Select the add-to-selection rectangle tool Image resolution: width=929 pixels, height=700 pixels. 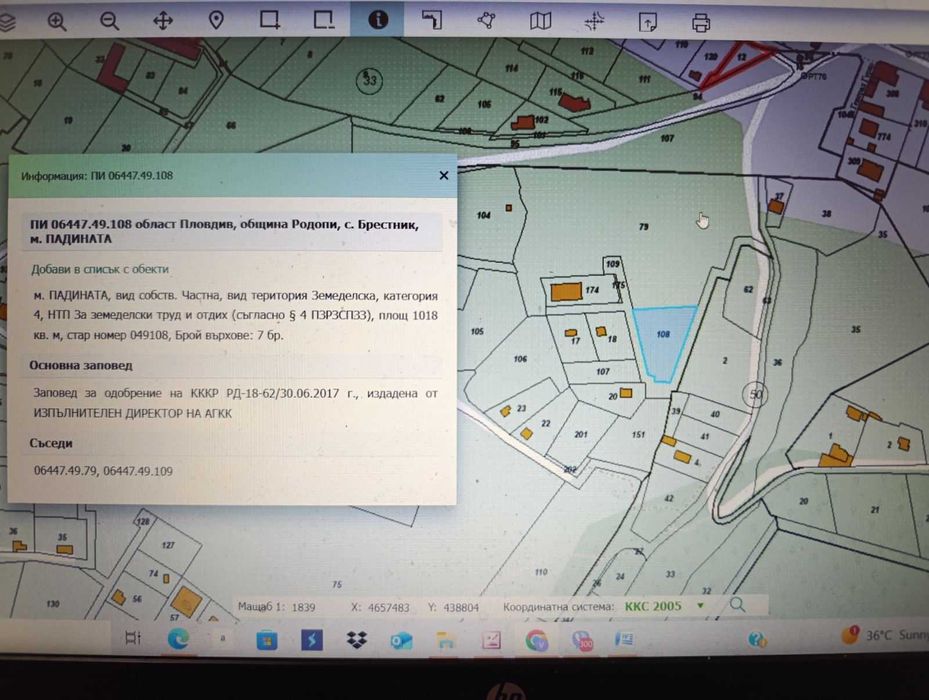coord(270,20)
